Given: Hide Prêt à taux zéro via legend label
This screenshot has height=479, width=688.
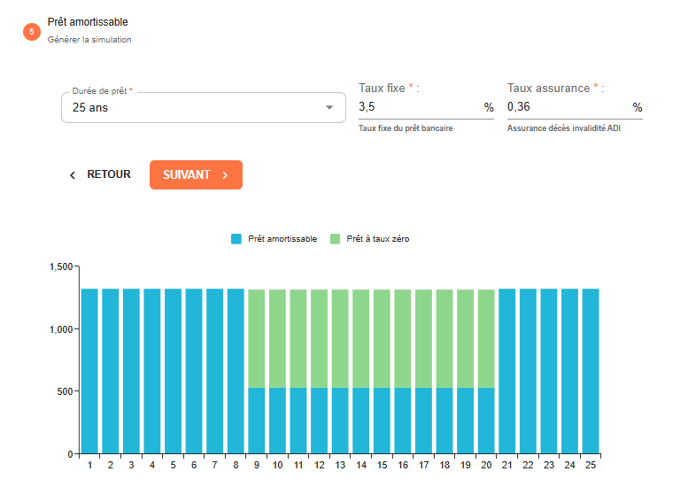Looking at the screenshot, I should click(x=378, y=239).
